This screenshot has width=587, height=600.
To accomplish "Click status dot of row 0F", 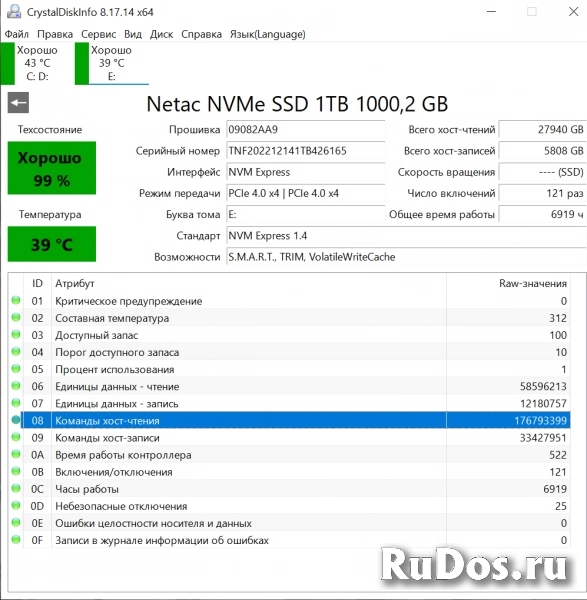I will 16,540.
